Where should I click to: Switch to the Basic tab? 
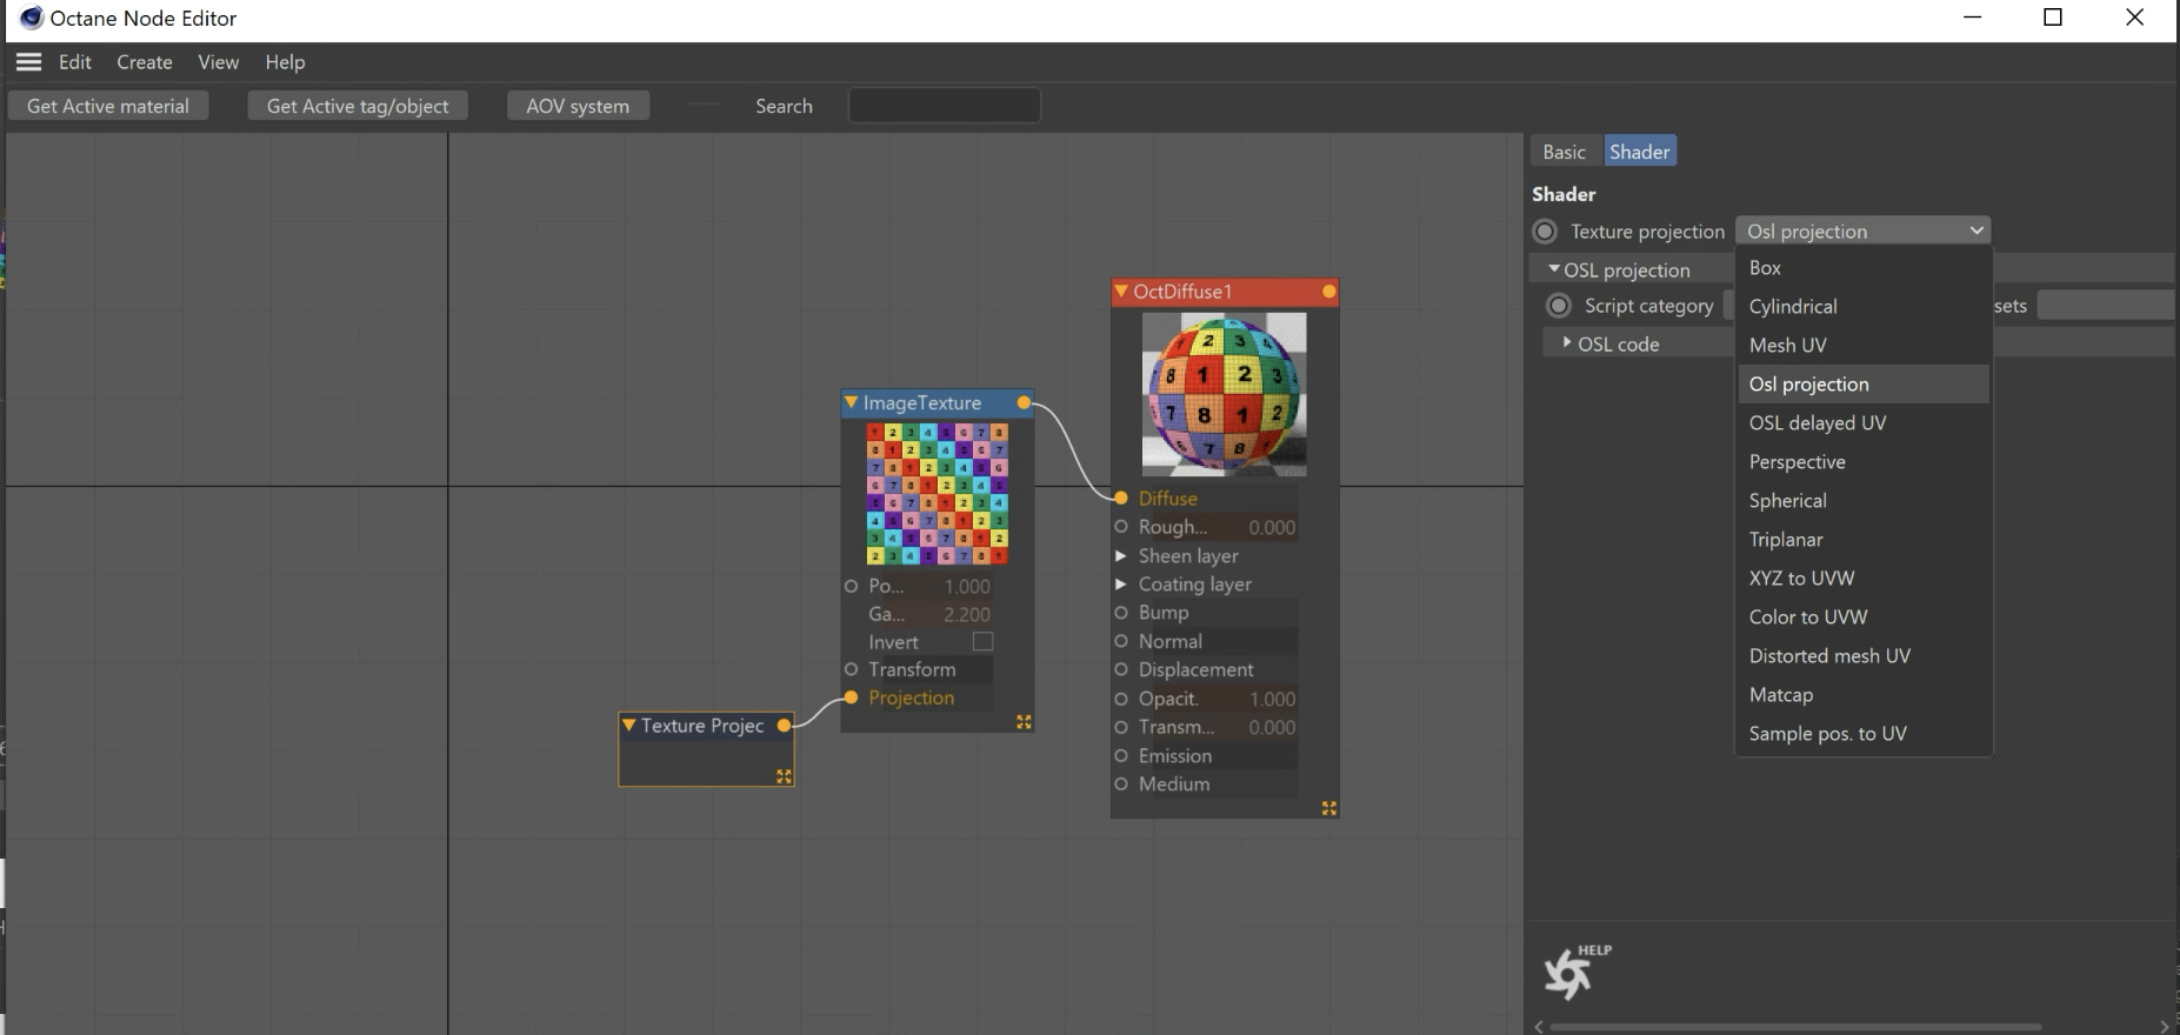pos(1564,152)
